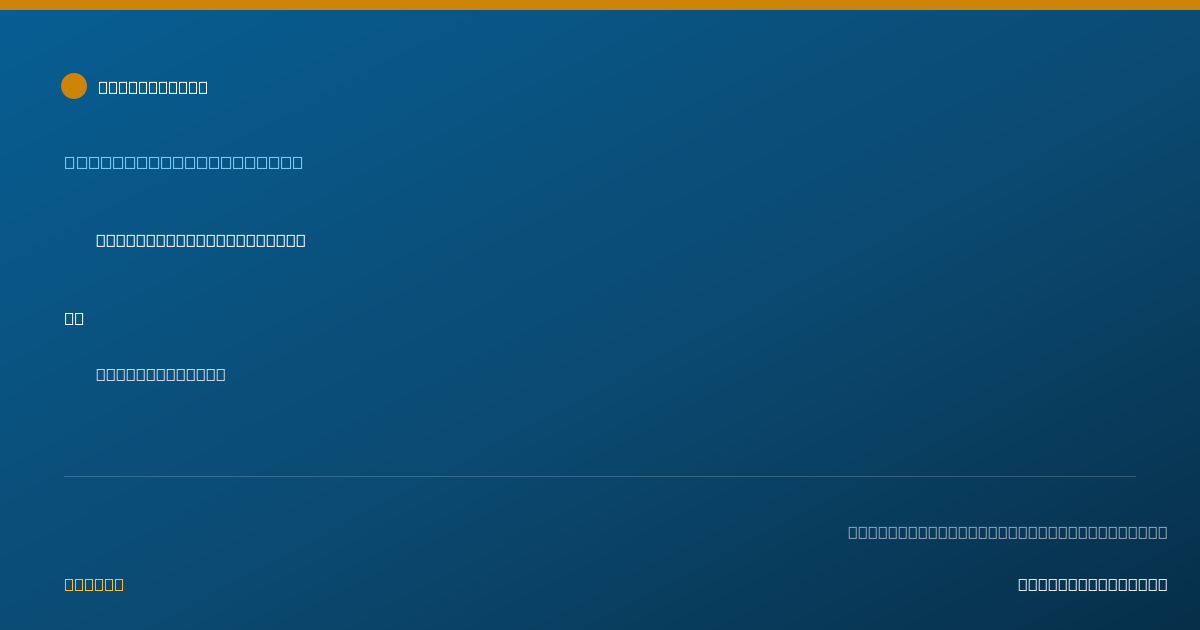Open the light blue headline text
The height and width of the screenshot is (630, 1200).
click(184, 162)
